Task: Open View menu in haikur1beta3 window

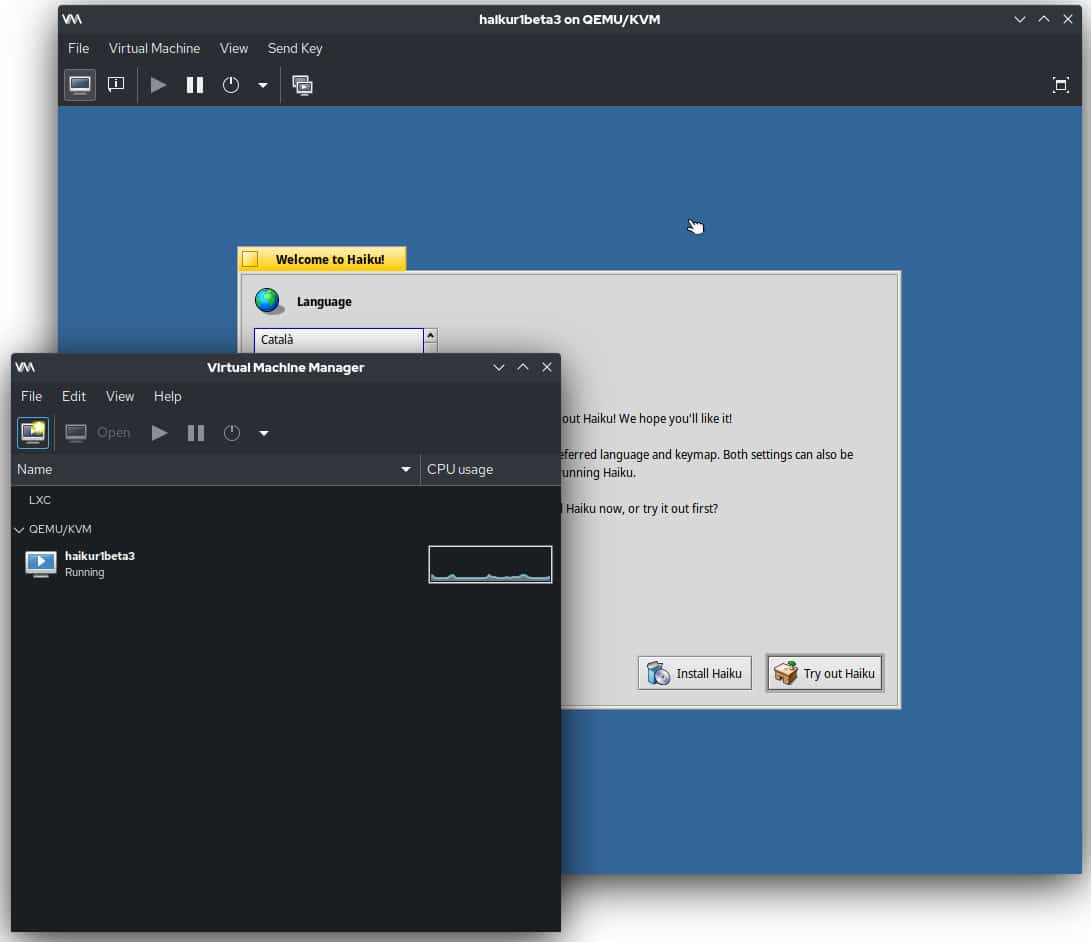Action: coord(234,48)
